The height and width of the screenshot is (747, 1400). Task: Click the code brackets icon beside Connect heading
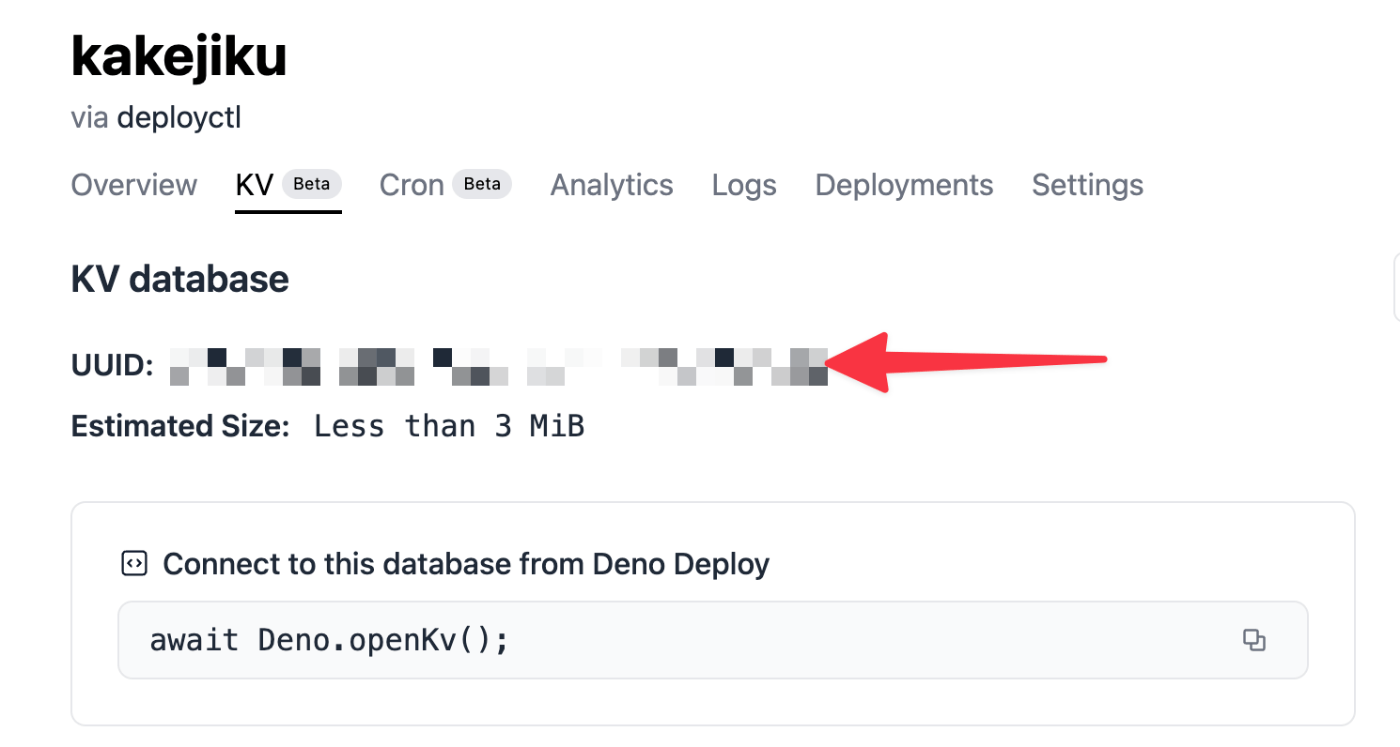click(x=134, y=564)
